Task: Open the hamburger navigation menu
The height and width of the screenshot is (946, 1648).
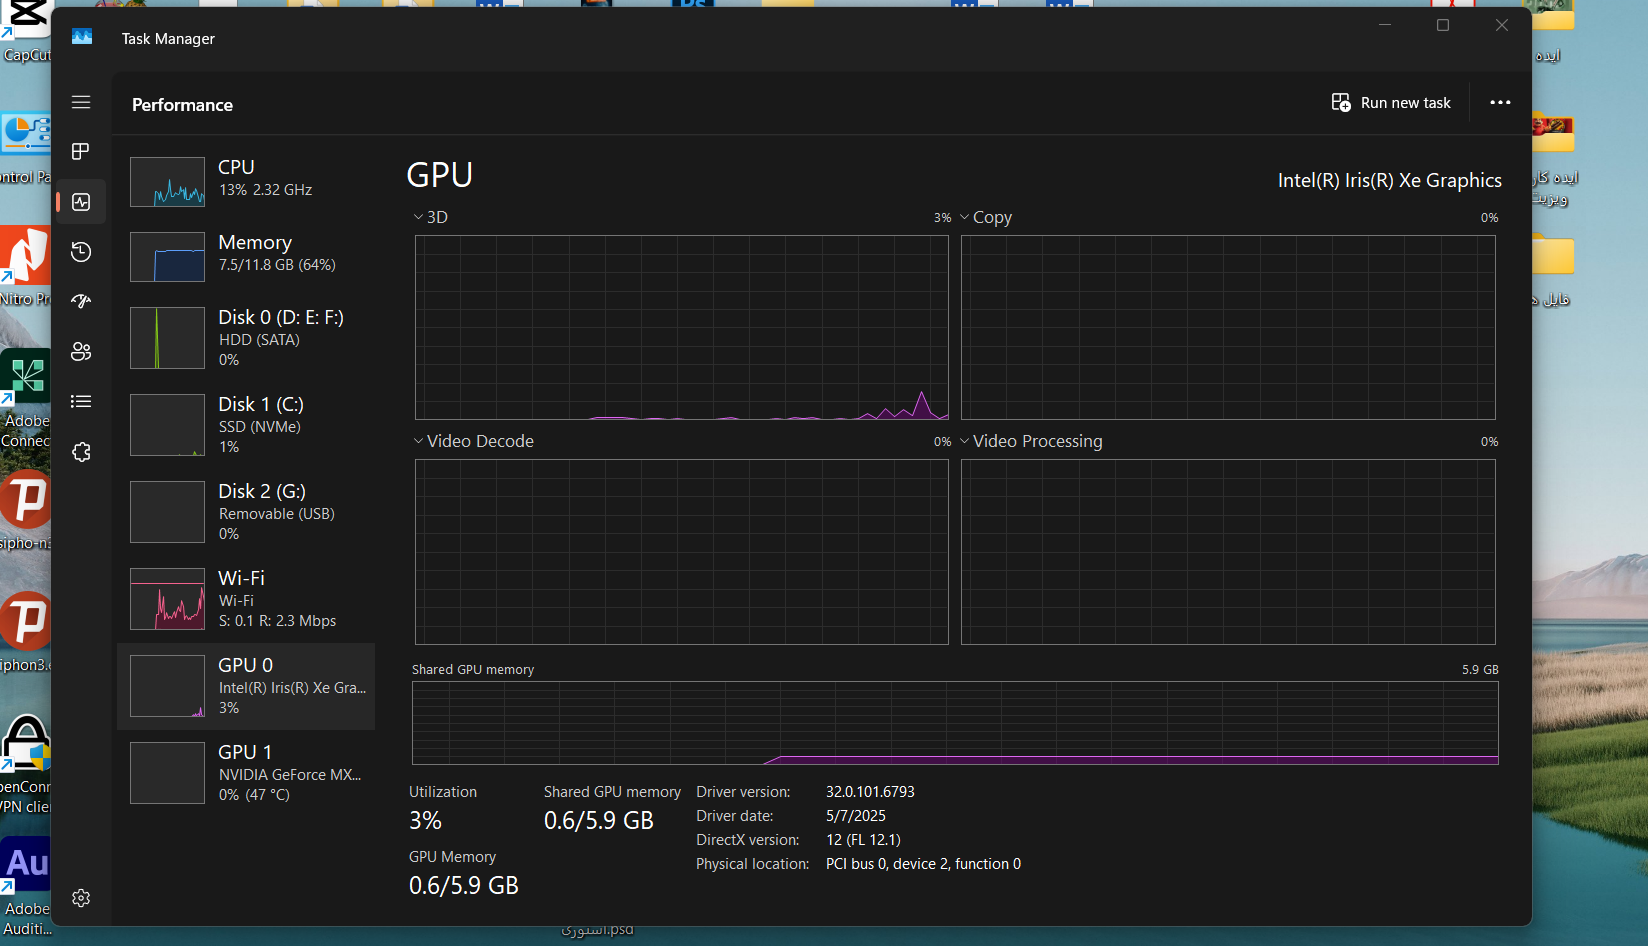Action: click(81, 102)
